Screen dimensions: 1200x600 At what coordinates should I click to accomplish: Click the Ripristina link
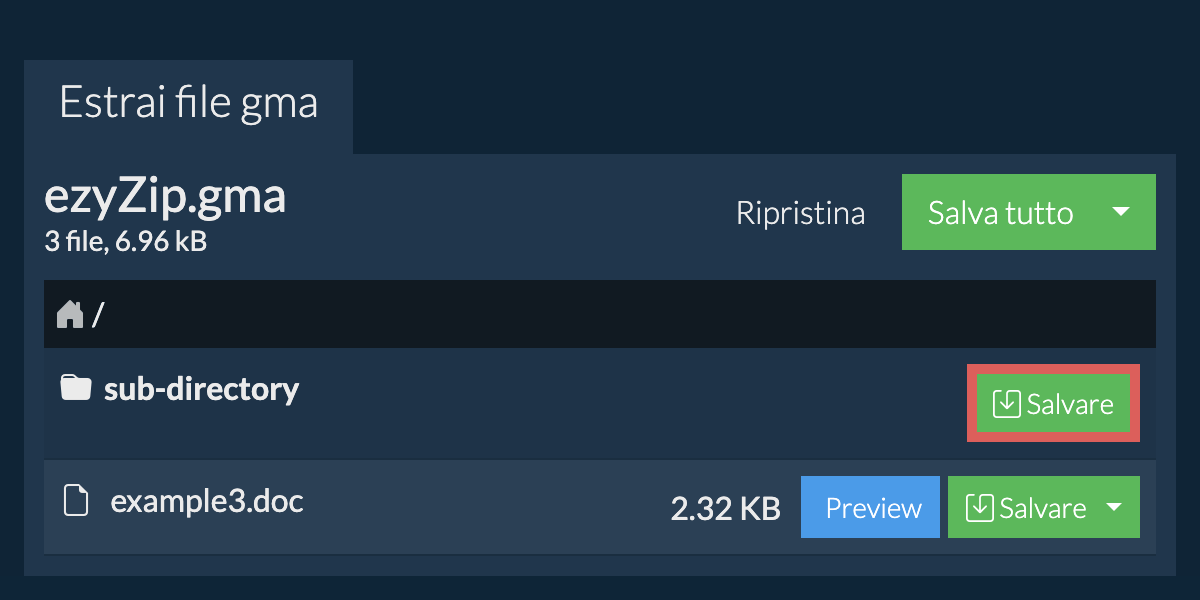point(800,213)
